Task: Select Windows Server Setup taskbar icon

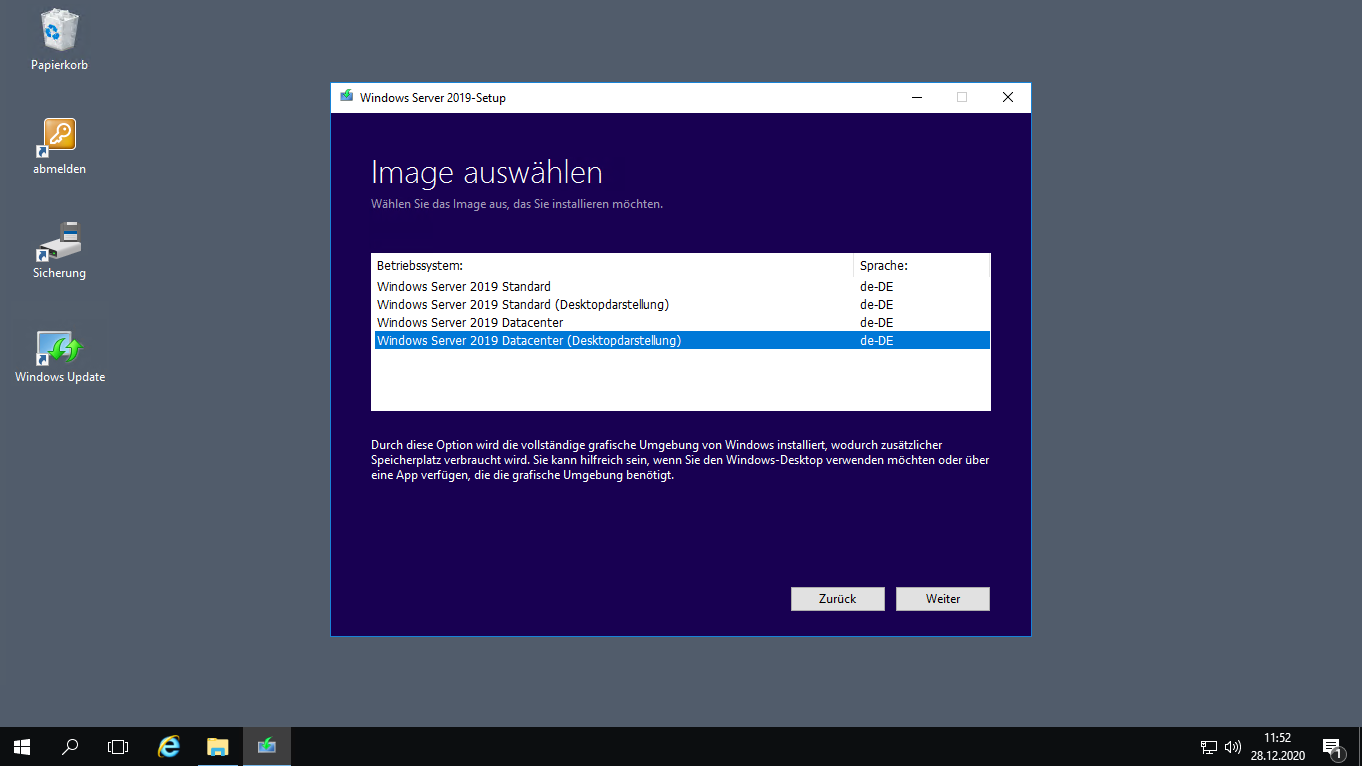Action: pyautogui.click(x=266, y=746)
